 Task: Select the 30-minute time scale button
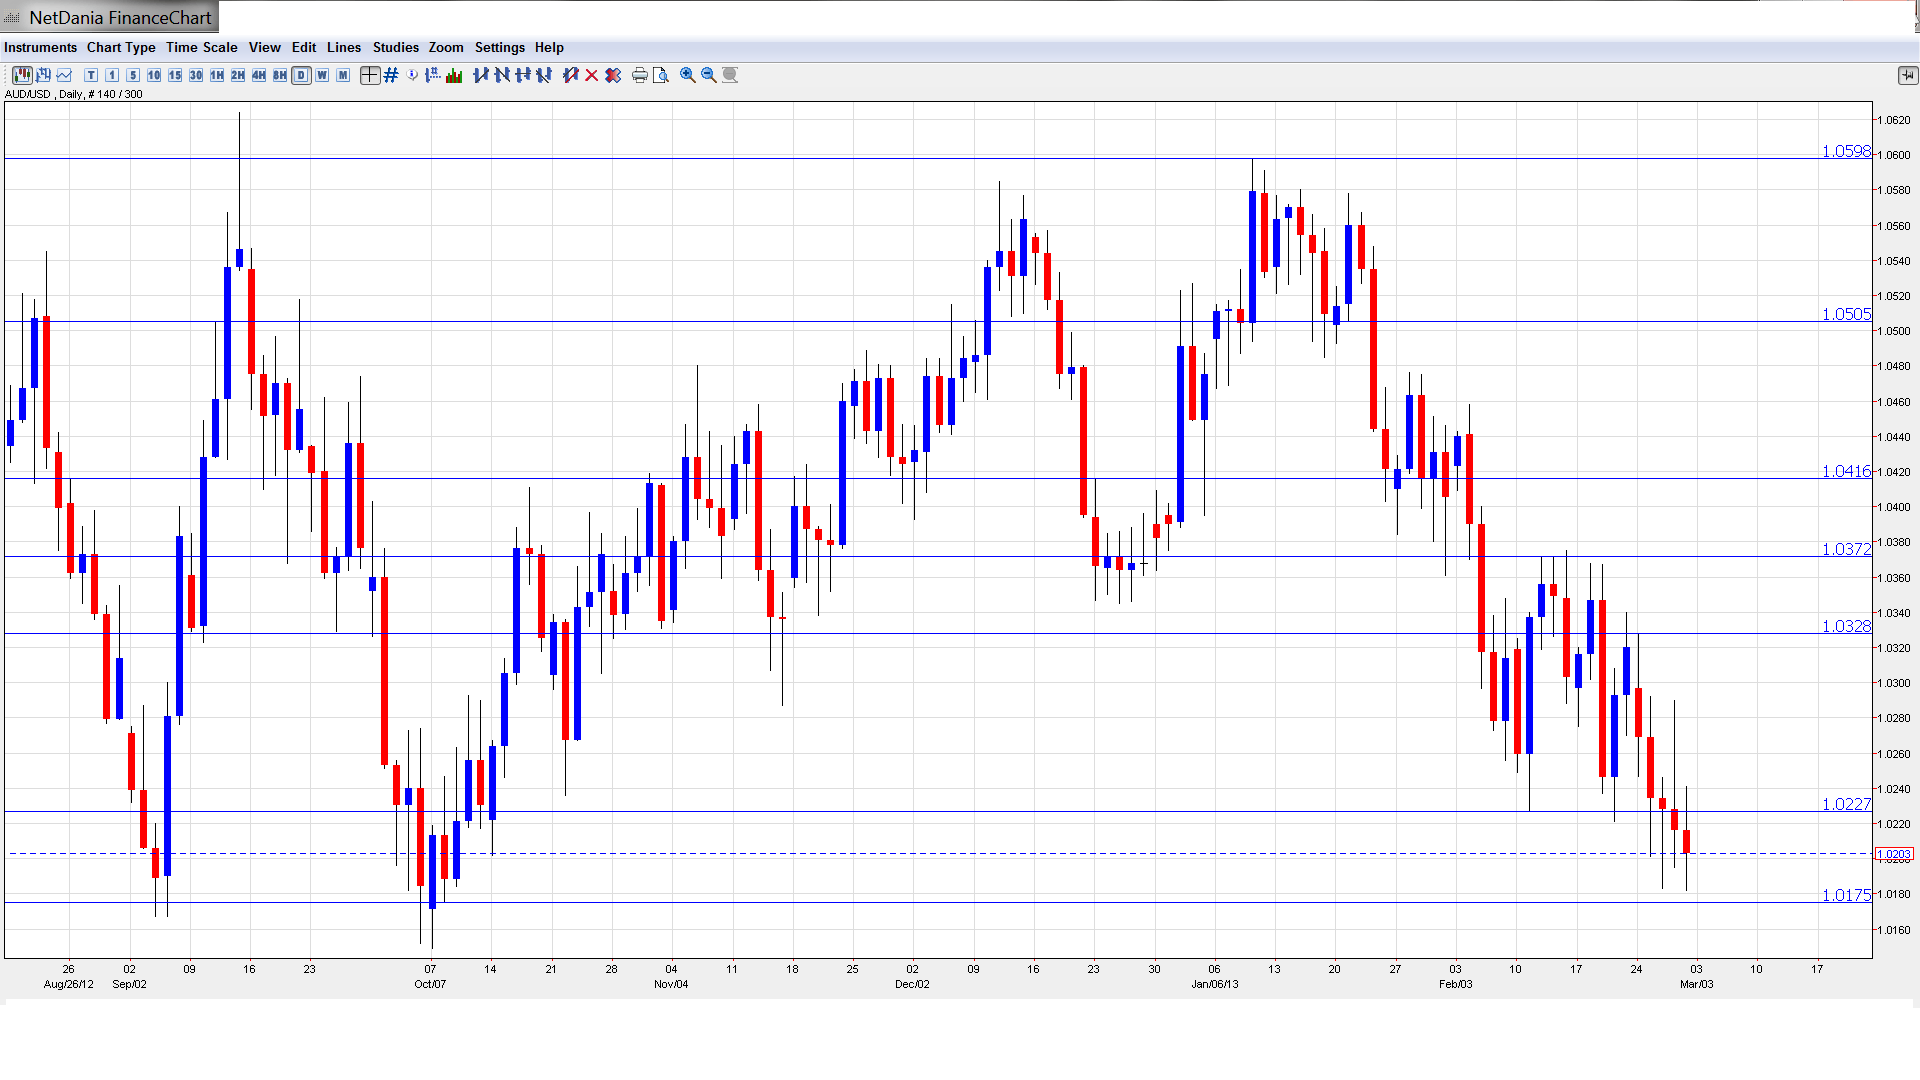(196, 75)
